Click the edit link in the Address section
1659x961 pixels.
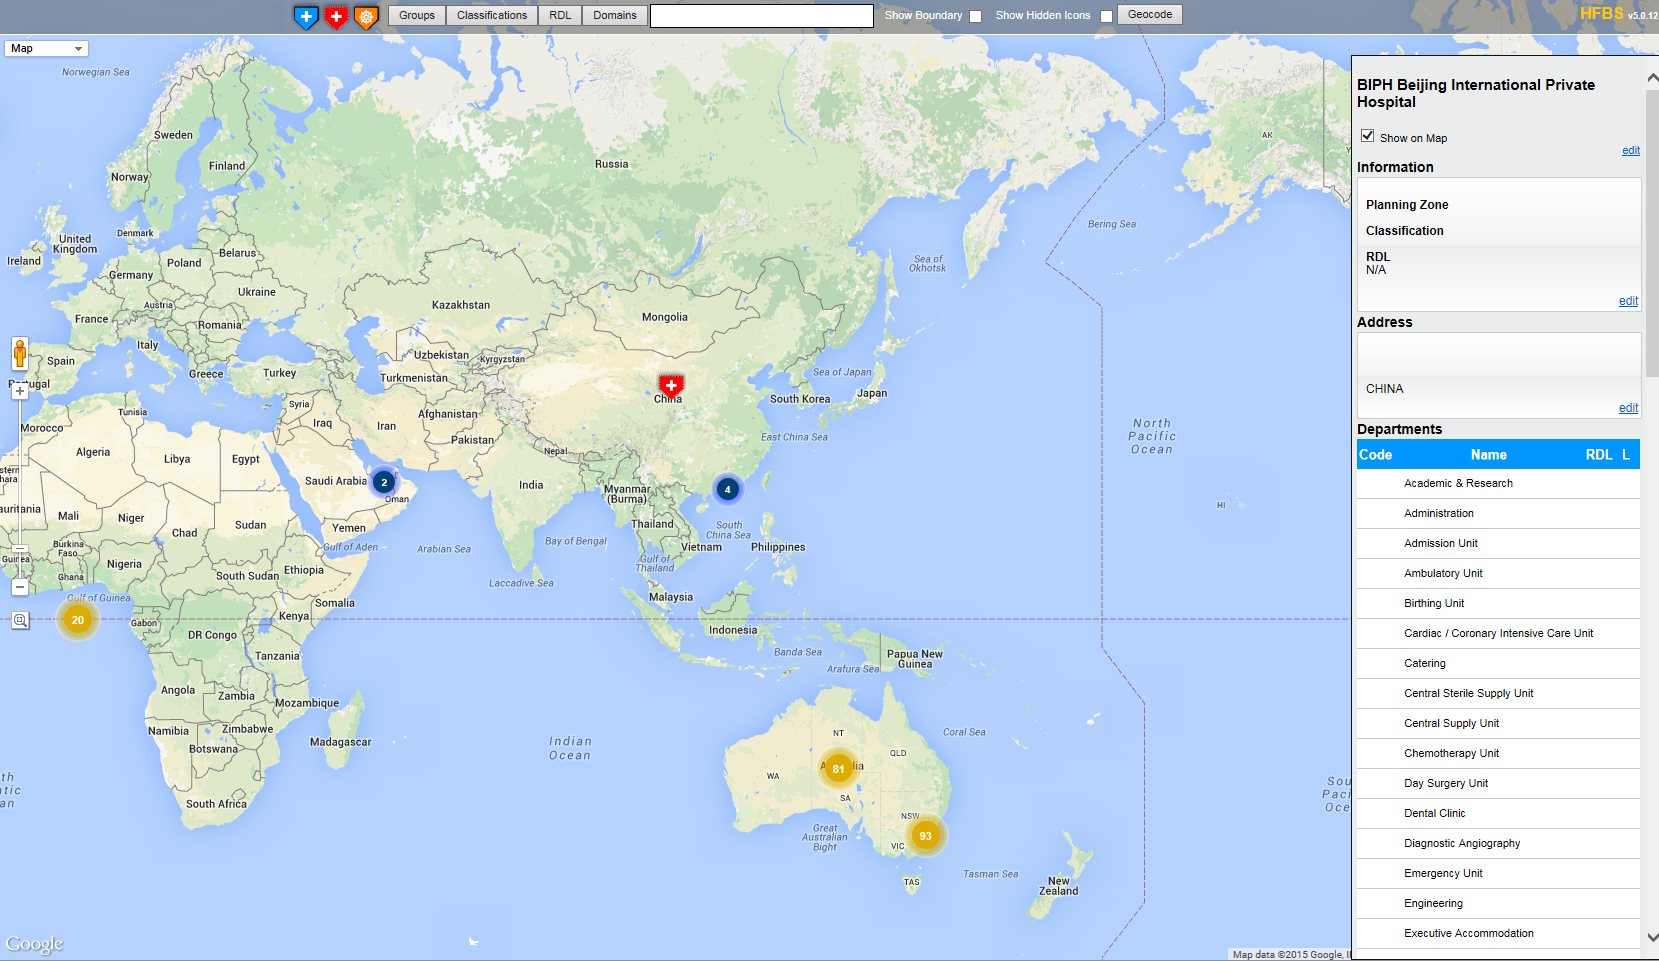(x=1628, y=408)
